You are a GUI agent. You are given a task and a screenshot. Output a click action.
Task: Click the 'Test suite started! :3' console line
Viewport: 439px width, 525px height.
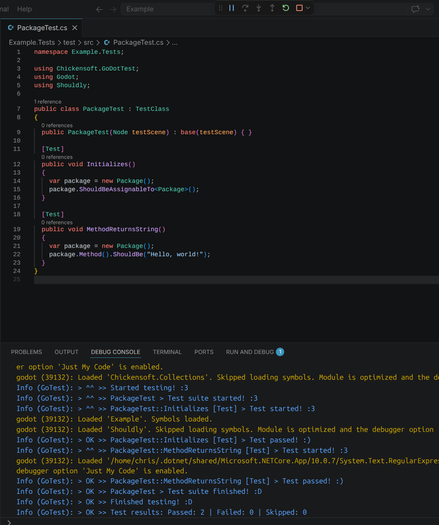pos(137,398)
